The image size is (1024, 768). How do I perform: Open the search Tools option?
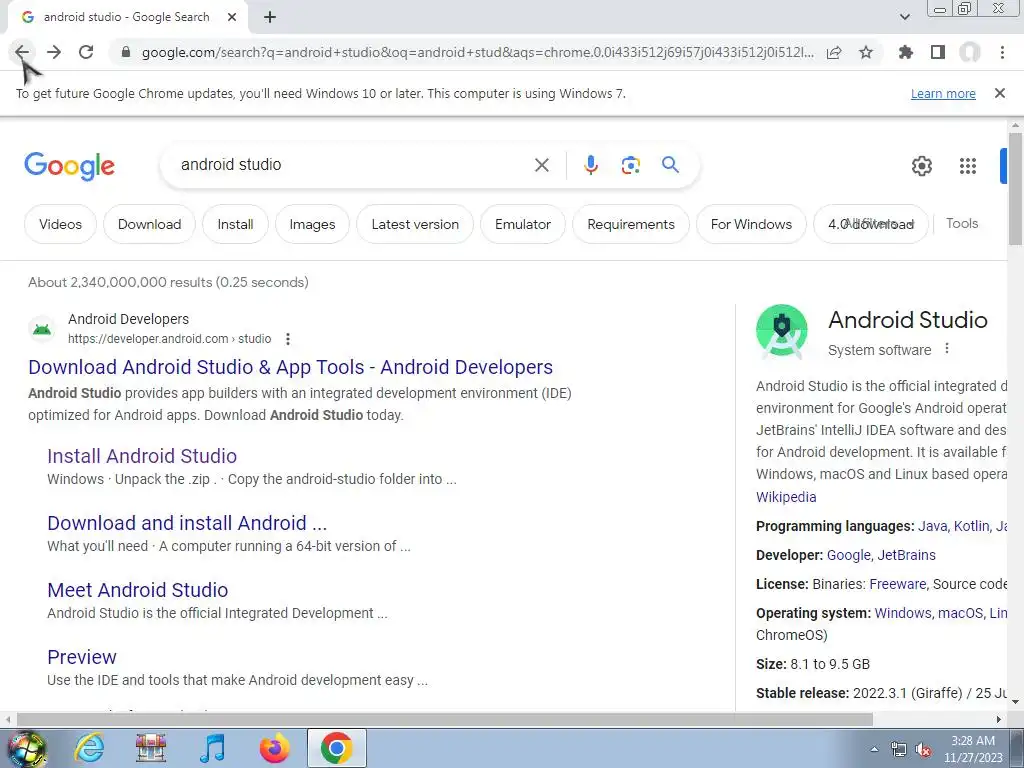962,223
